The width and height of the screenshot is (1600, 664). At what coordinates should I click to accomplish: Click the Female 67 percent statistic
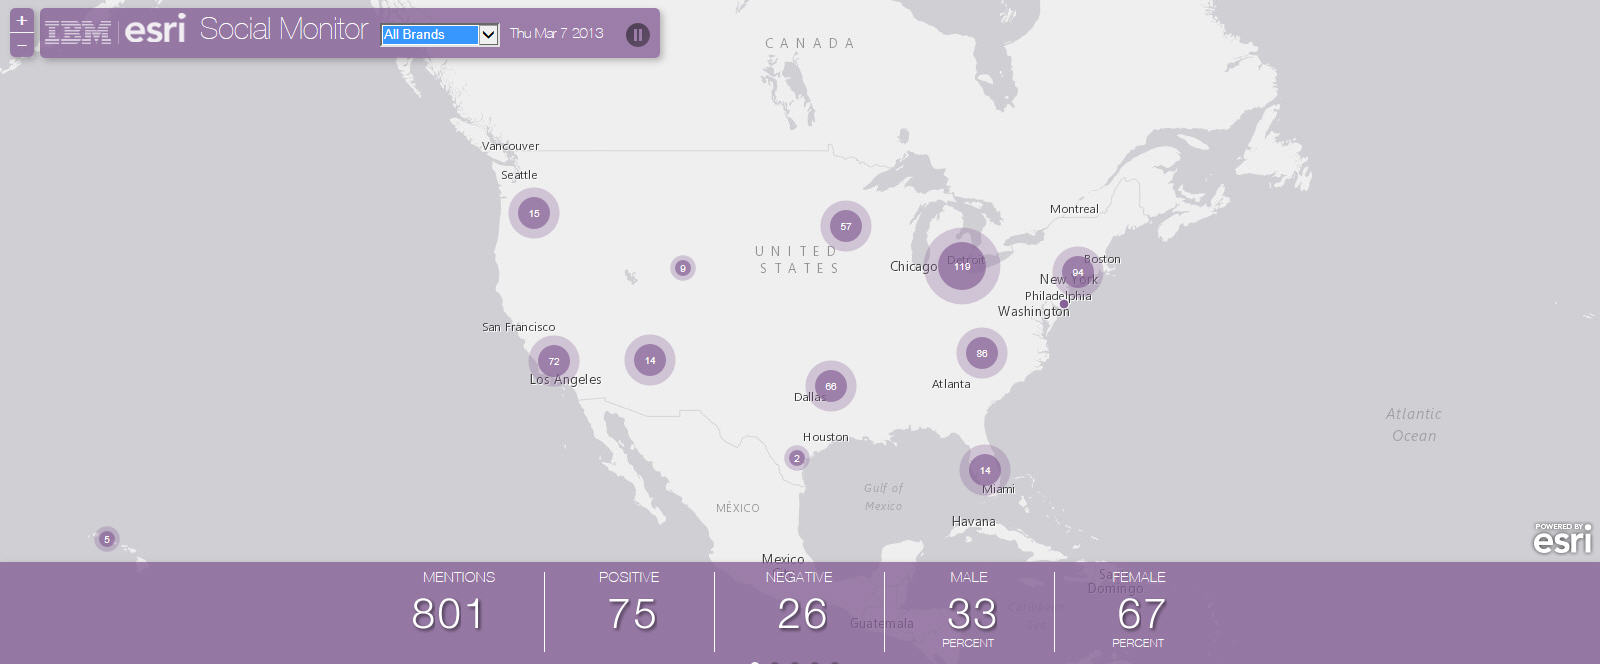click(x=1139, y=610)
